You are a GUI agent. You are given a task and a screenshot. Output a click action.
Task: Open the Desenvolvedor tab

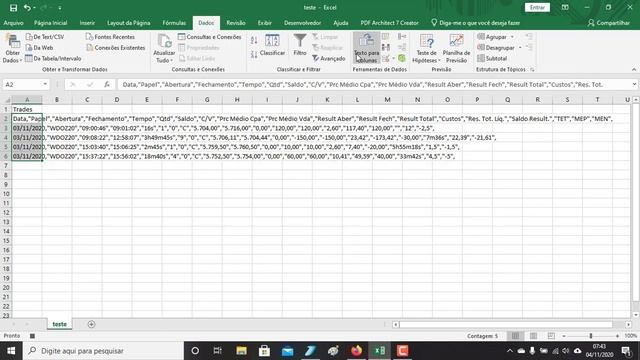(x=302, y=23)
